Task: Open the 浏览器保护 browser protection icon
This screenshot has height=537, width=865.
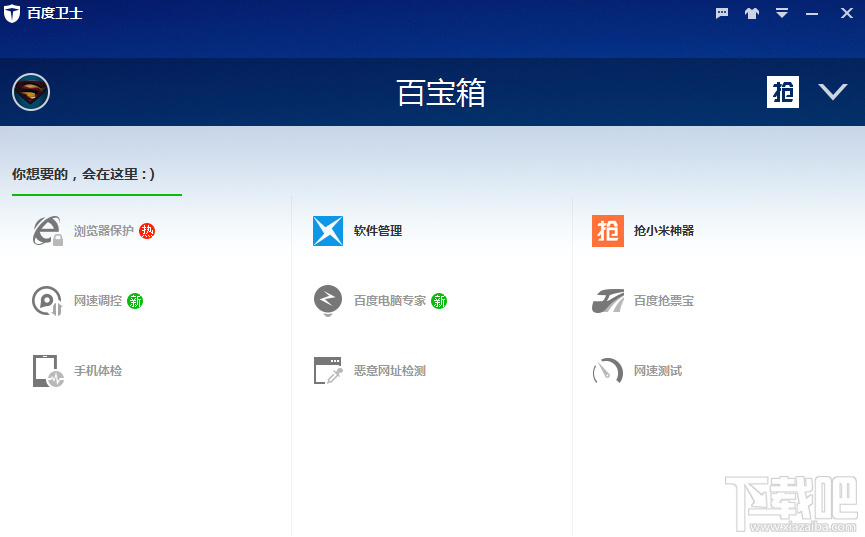Action: pos(47,231)
